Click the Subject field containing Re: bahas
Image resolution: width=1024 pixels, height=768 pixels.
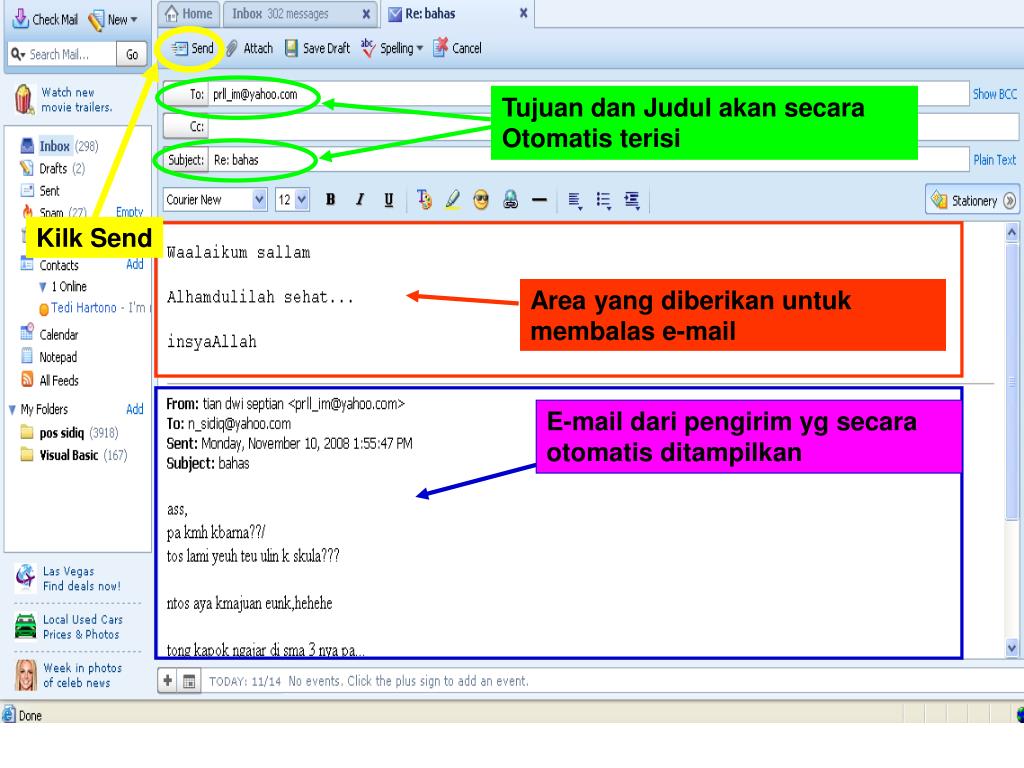pos(588,160)
